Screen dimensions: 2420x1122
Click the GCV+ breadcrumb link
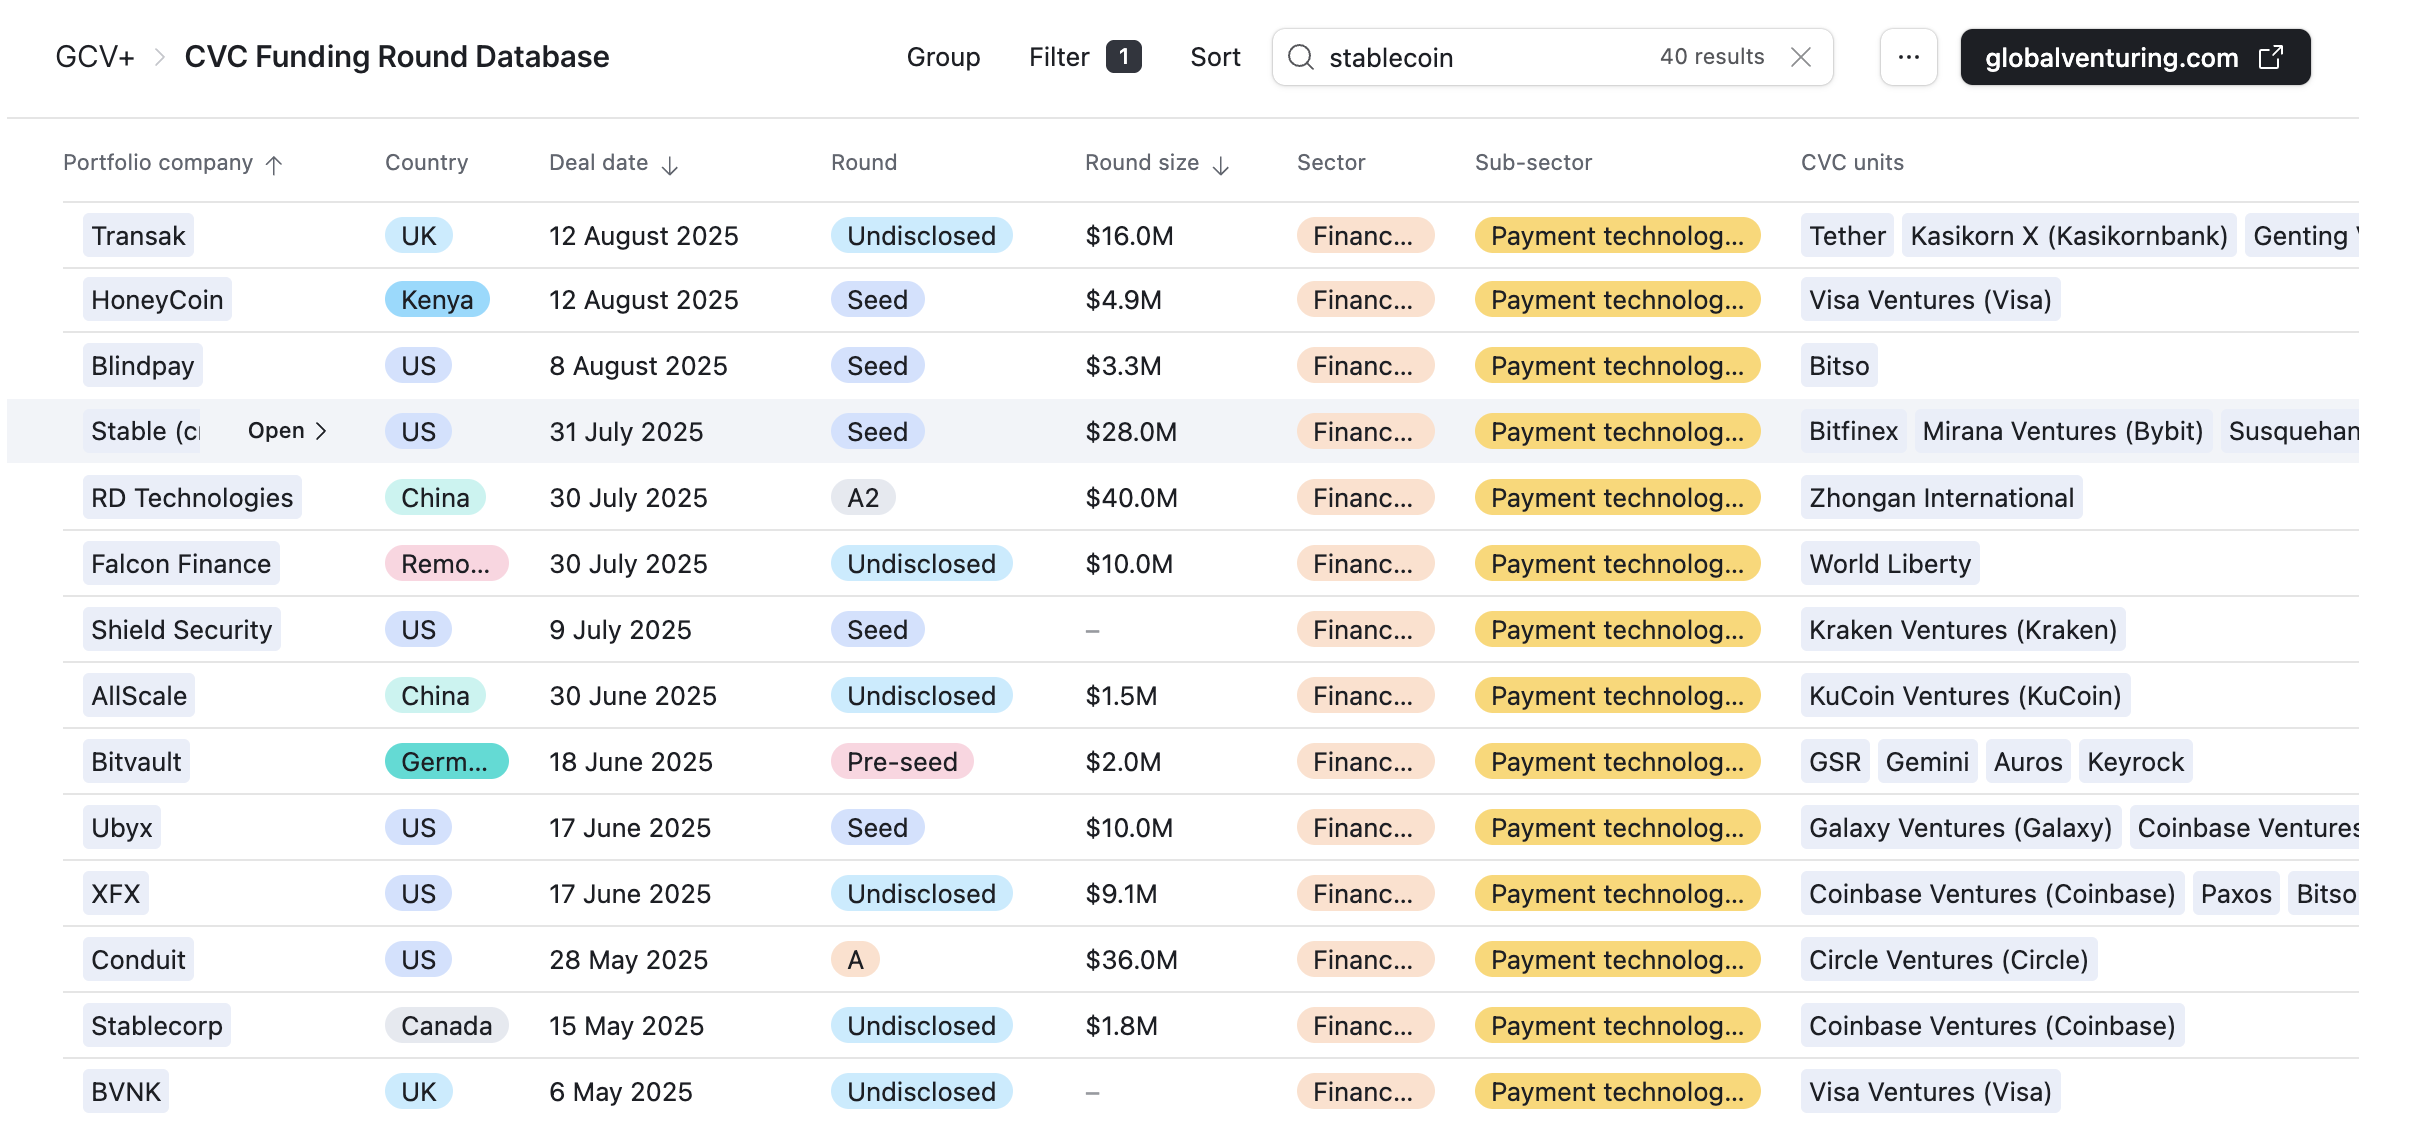click(94, 57)
